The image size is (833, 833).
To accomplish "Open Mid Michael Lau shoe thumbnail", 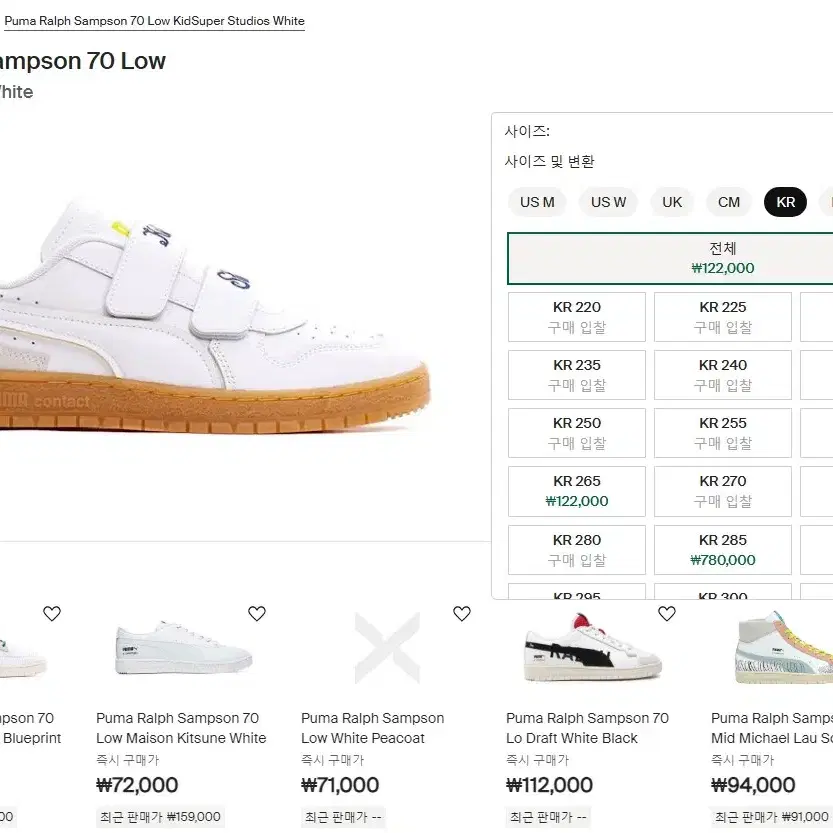I will click(784, 647).
